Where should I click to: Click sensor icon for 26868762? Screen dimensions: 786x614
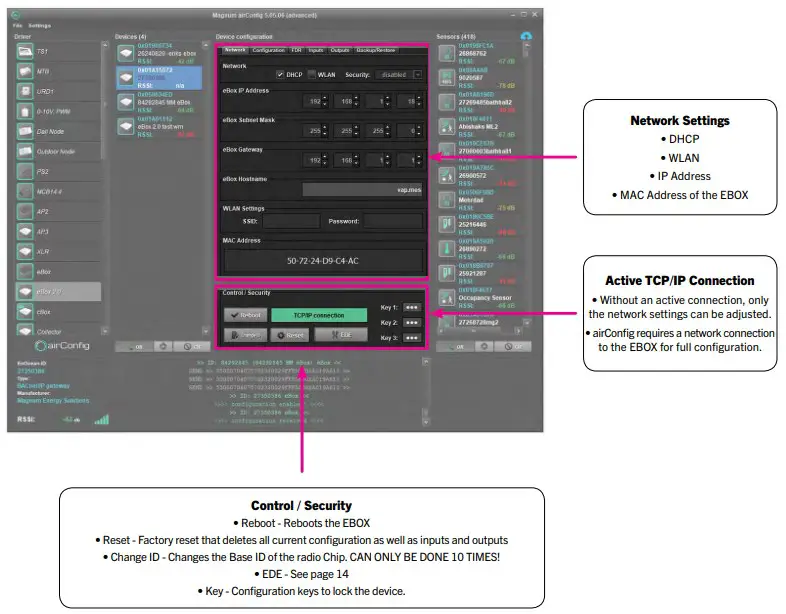tap(447, 53)
